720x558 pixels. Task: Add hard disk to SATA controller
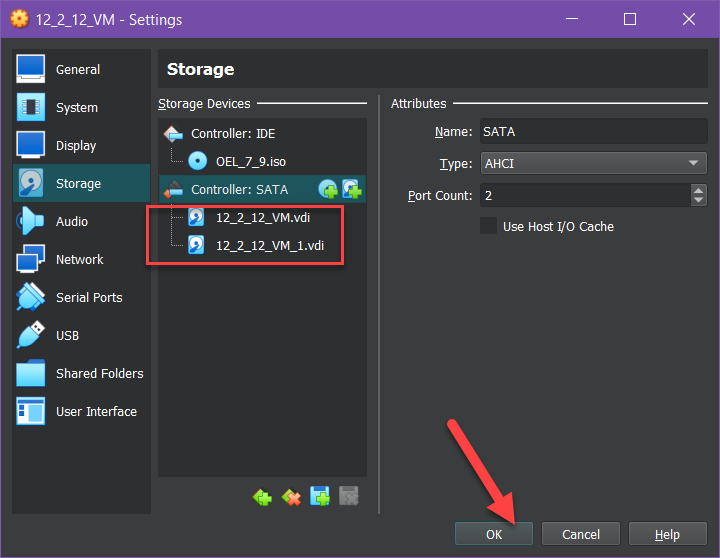(351, 189)
